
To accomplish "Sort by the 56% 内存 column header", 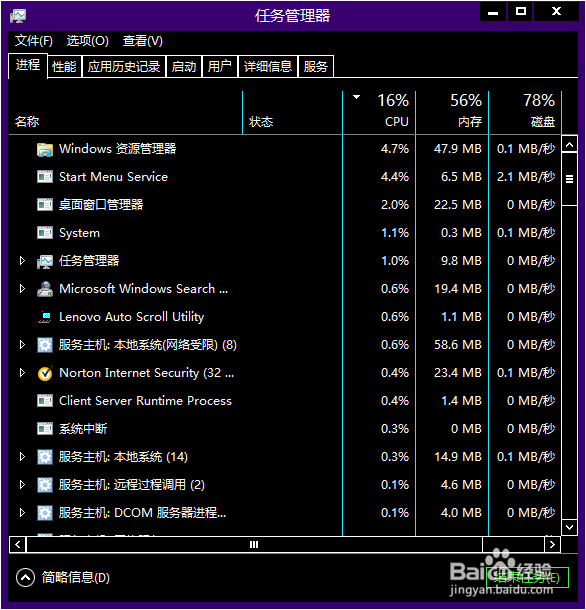I will pos(452,113).
